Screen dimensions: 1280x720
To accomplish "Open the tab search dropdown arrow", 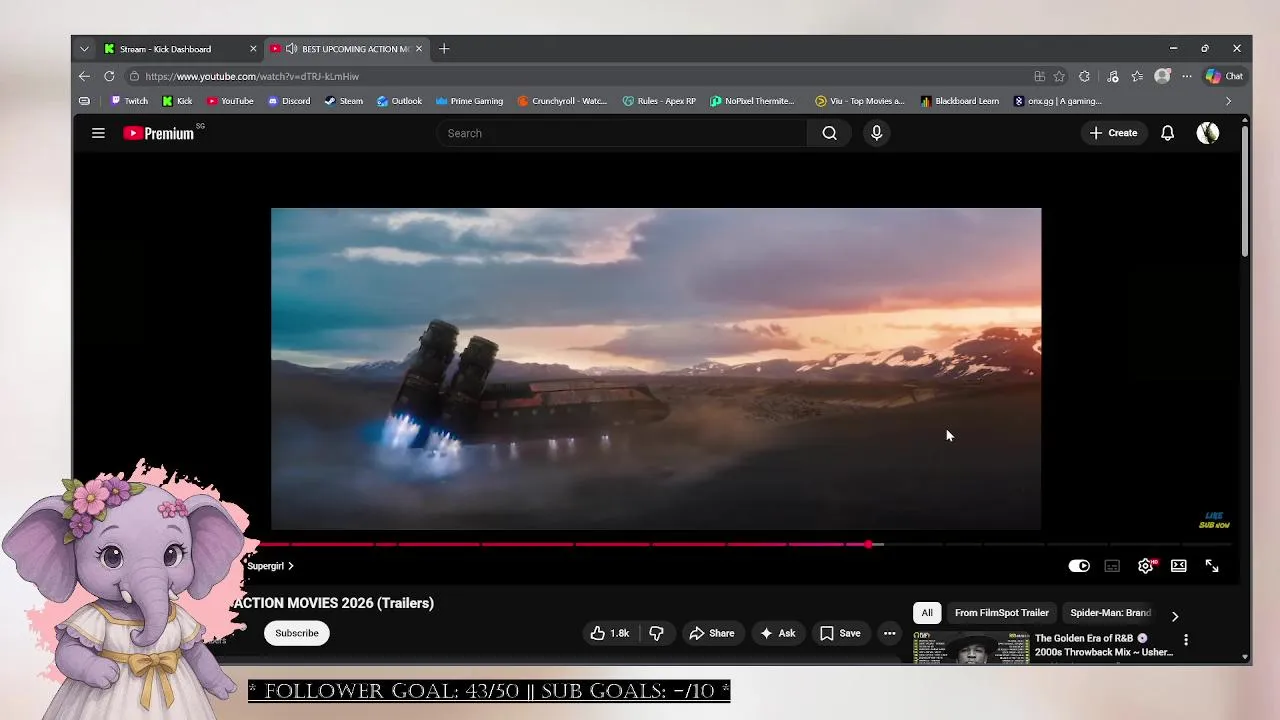I will click(x=84, y=49).
